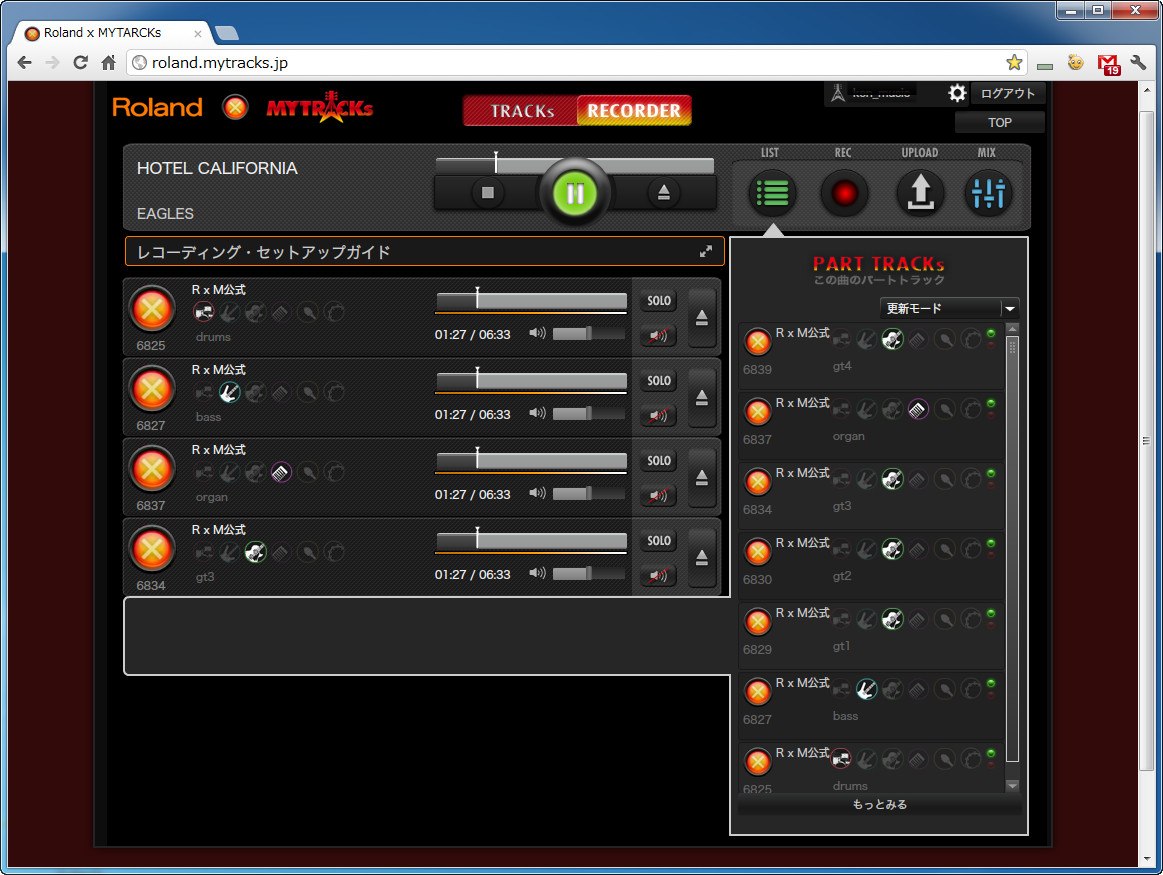Viewport: 1163px width, 875px height.
Task: Go back with the browser back arrow
Action: (x=24, y=62)
